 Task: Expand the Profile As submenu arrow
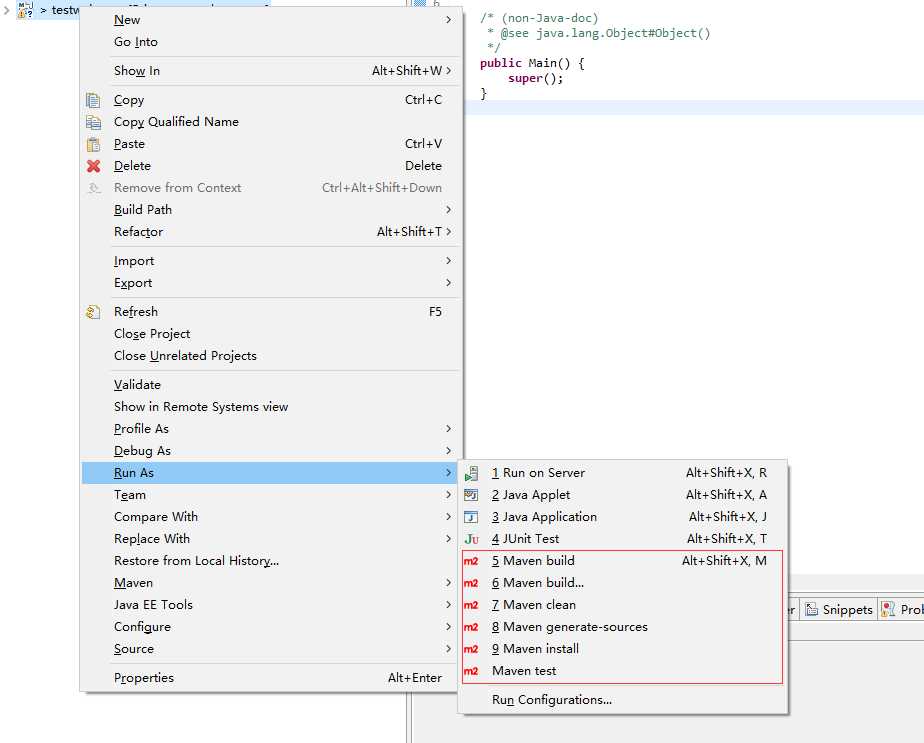pos(448,429)
